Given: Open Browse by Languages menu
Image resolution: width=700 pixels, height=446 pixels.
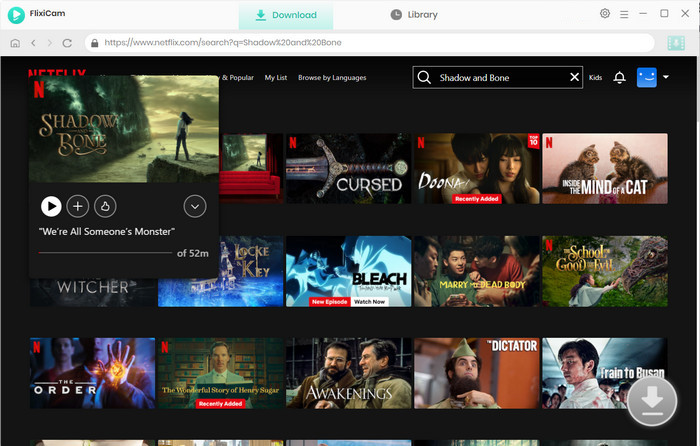Looking at the screenshot, I should click(x=332, y=78).
